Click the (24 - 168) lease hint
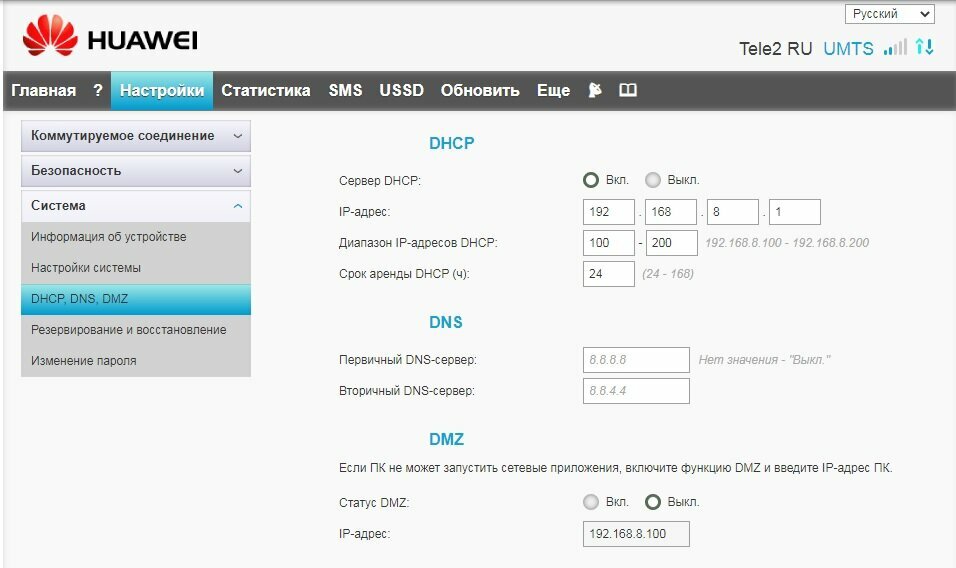 668,274
